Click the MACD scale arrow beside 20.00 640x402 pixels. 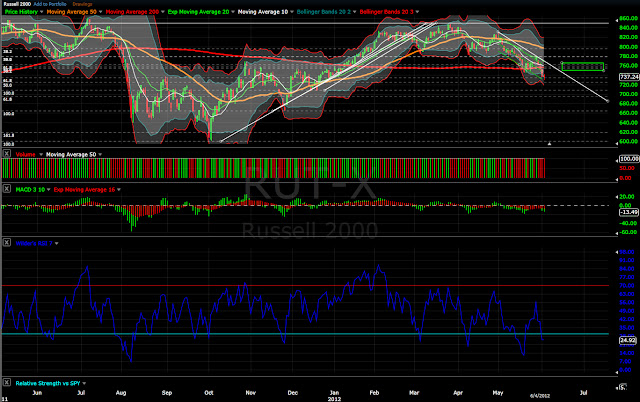tap(617, 197)
